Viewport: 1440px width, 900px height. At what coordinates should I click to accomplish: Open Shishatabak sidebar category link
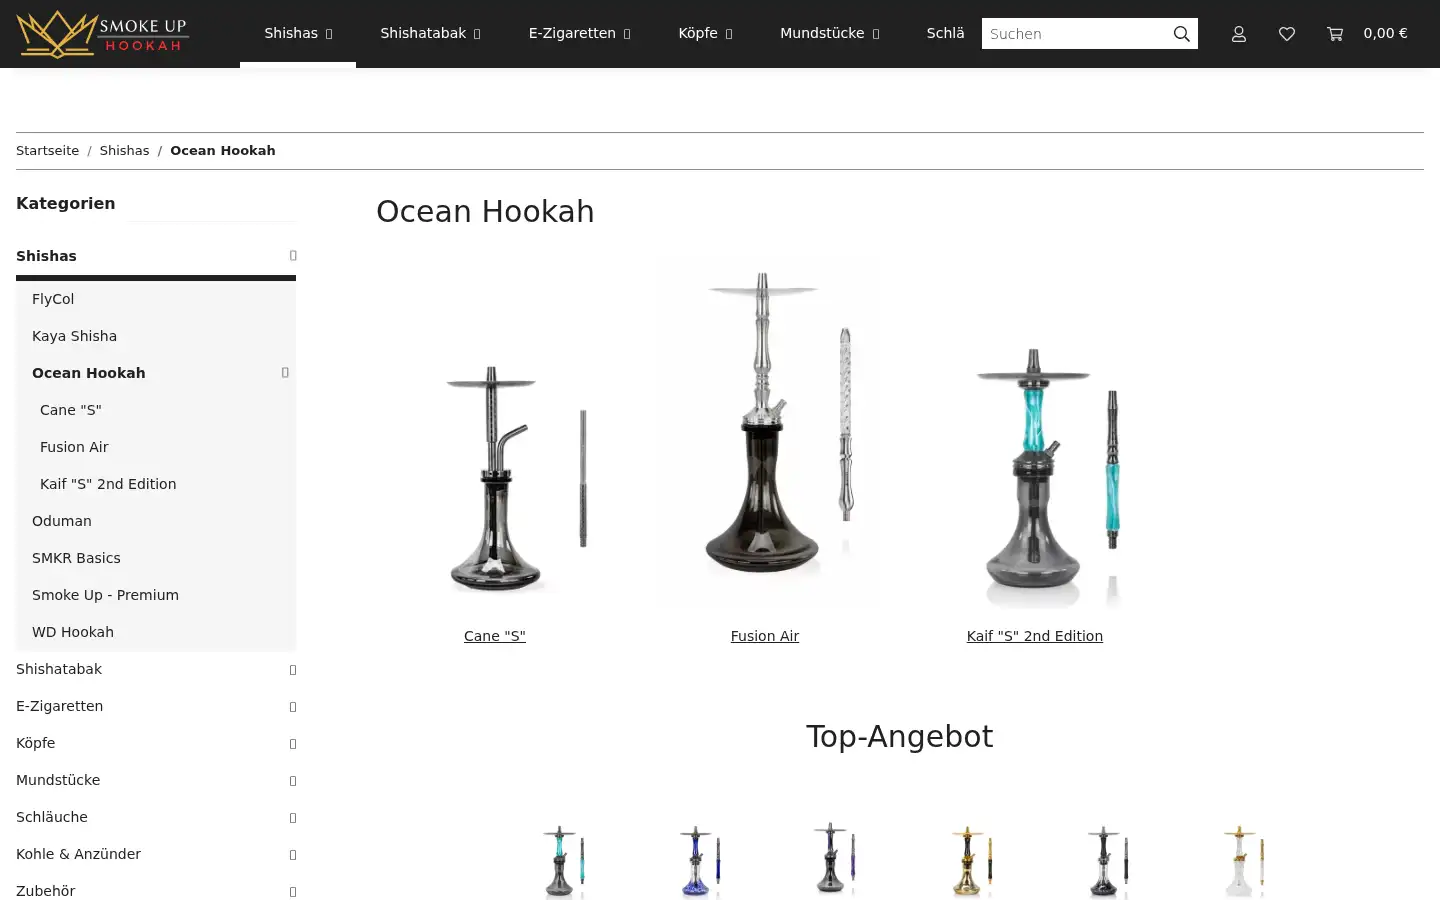click(x=59, y=669)
